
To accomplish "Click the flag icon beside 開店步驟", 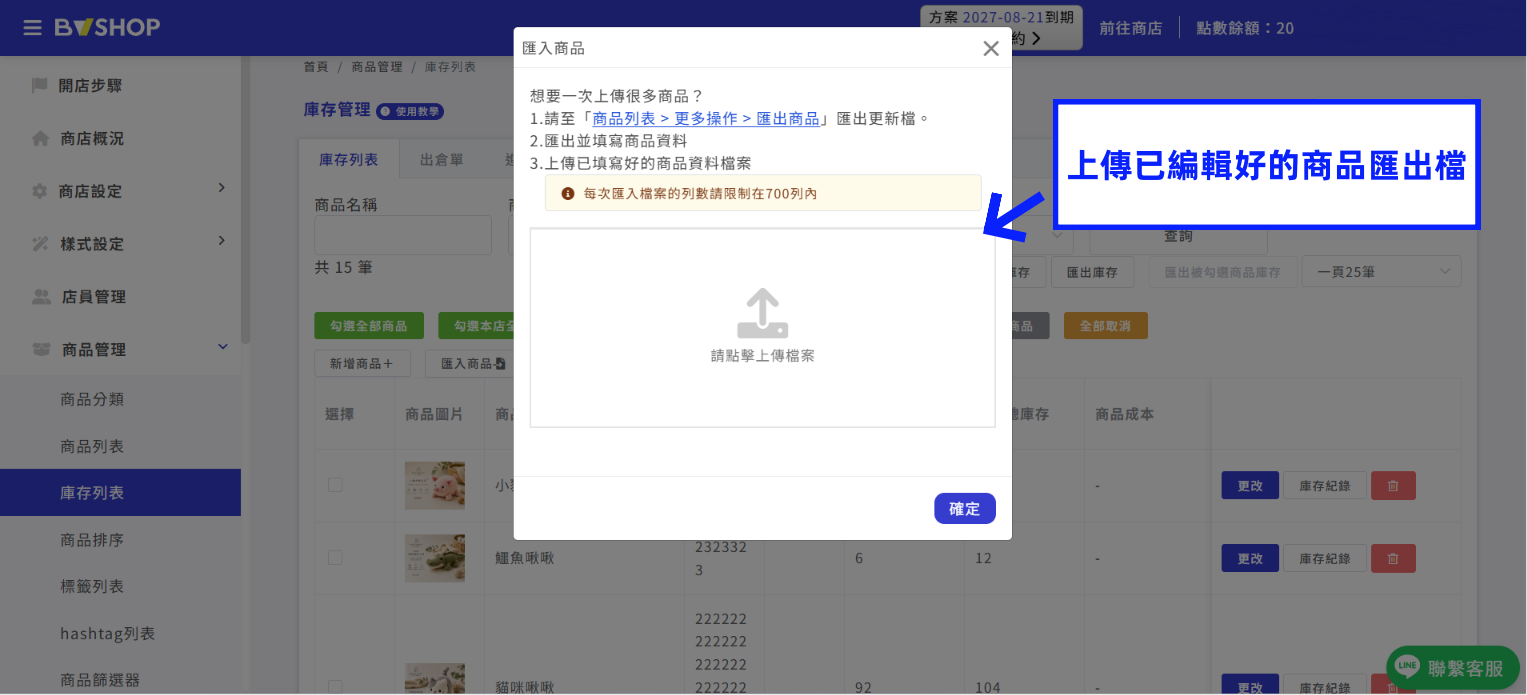I will pos(40,85).
